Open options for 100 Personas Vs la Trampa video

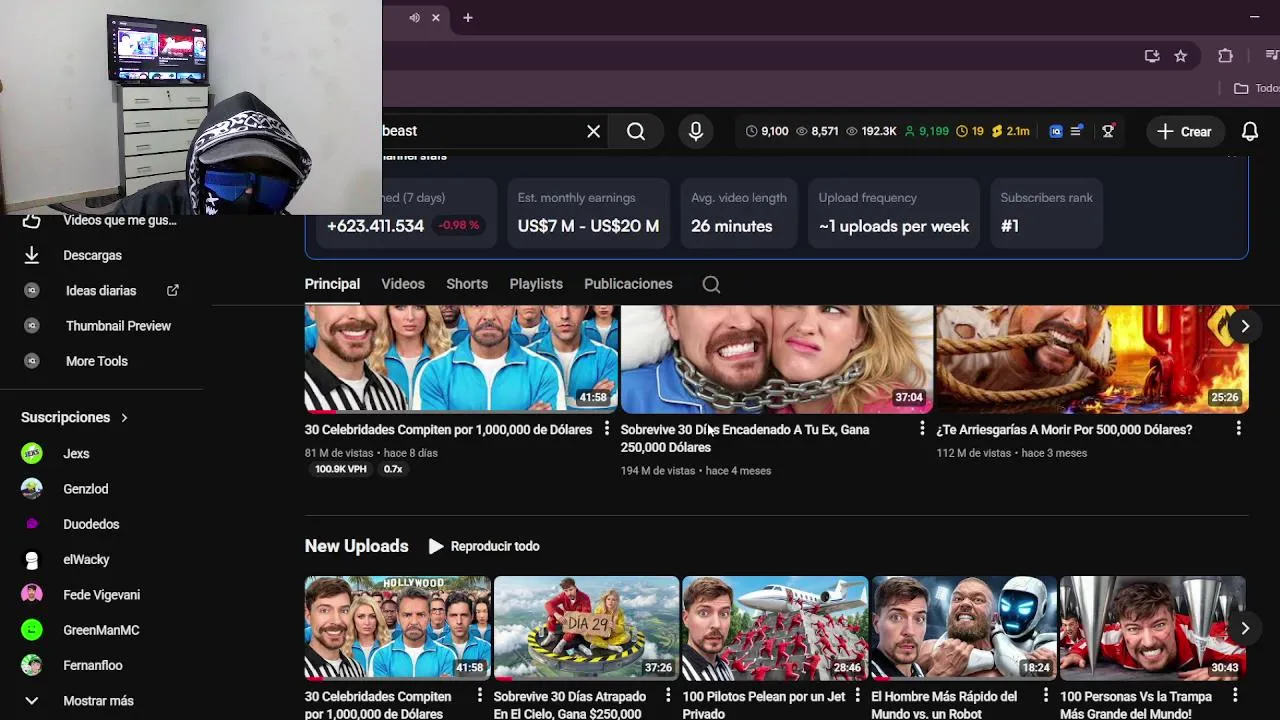(x=1235, y=695)
